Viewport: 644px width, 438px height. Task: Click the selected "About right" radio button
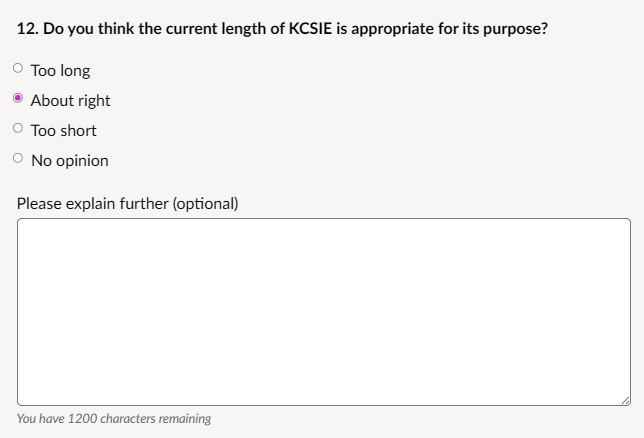(17, 99)
